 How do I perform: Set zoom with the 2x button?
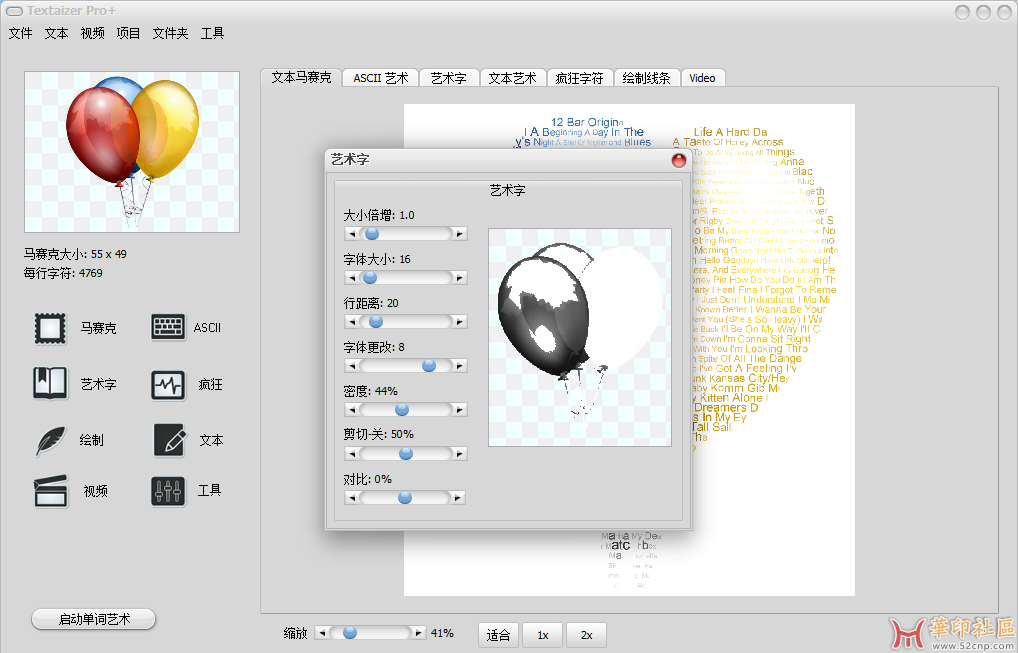(x=586, y=635)
